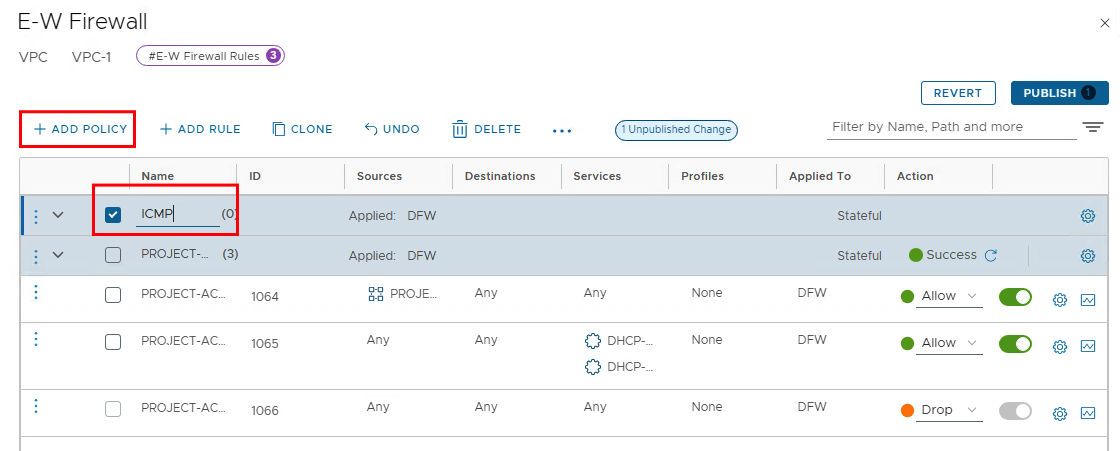Open three-dot menu for ICMP policy row
The height and width of the screenshot is (451, 1120).
tap(36, 216)
